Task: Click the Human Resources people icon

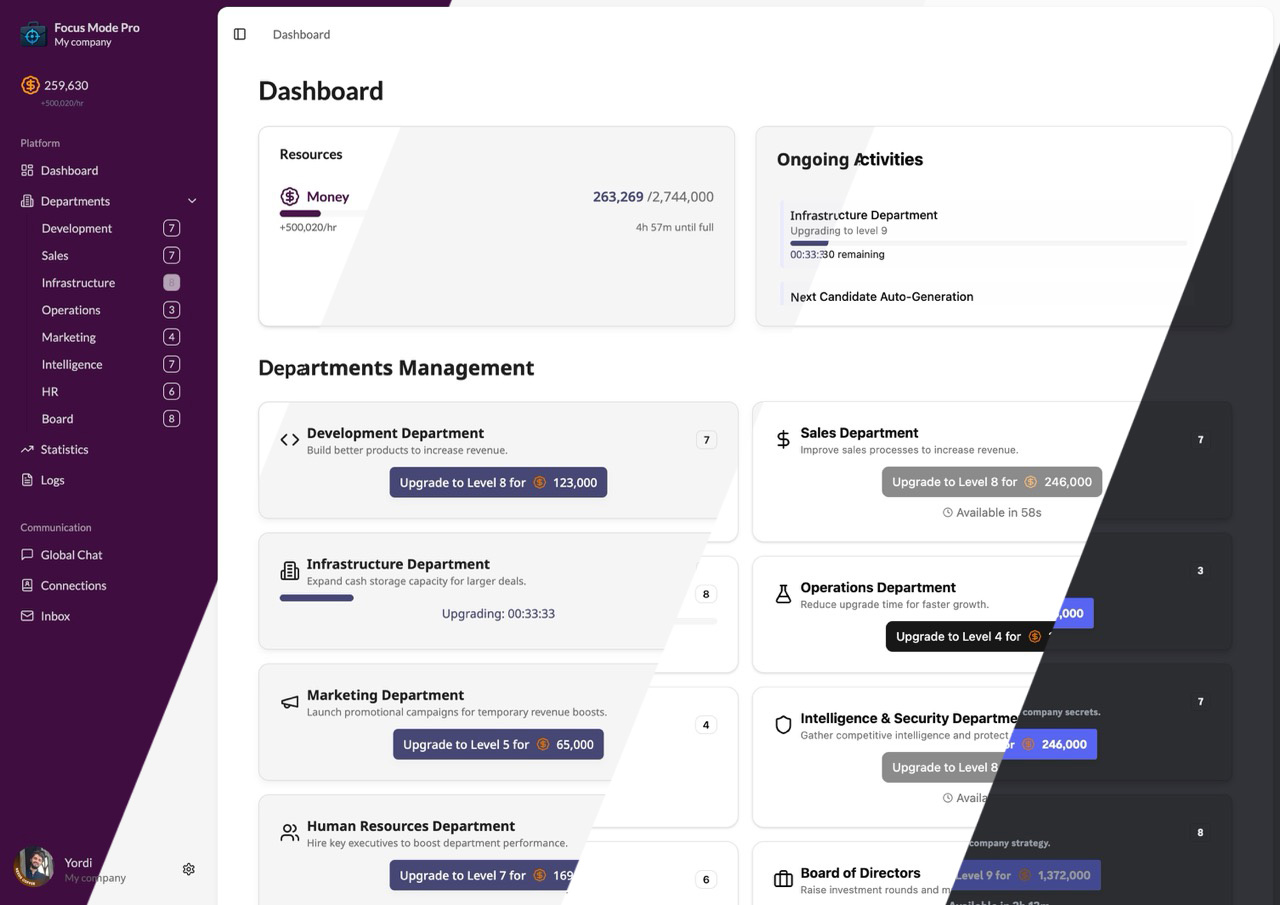Action: coord(289,833)
